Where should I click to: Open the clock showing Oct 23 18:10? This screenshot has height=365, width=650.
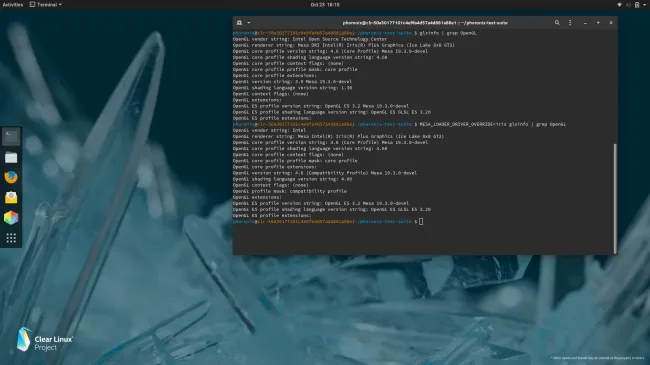[325, 5]
